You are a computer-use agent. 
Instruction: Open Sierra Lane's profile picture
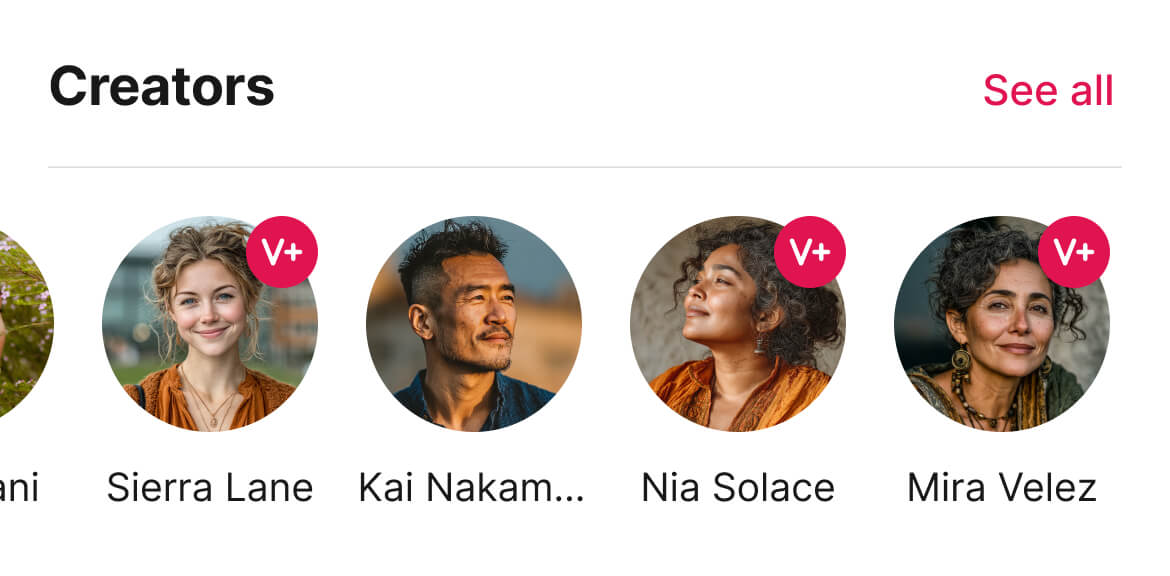210,324
